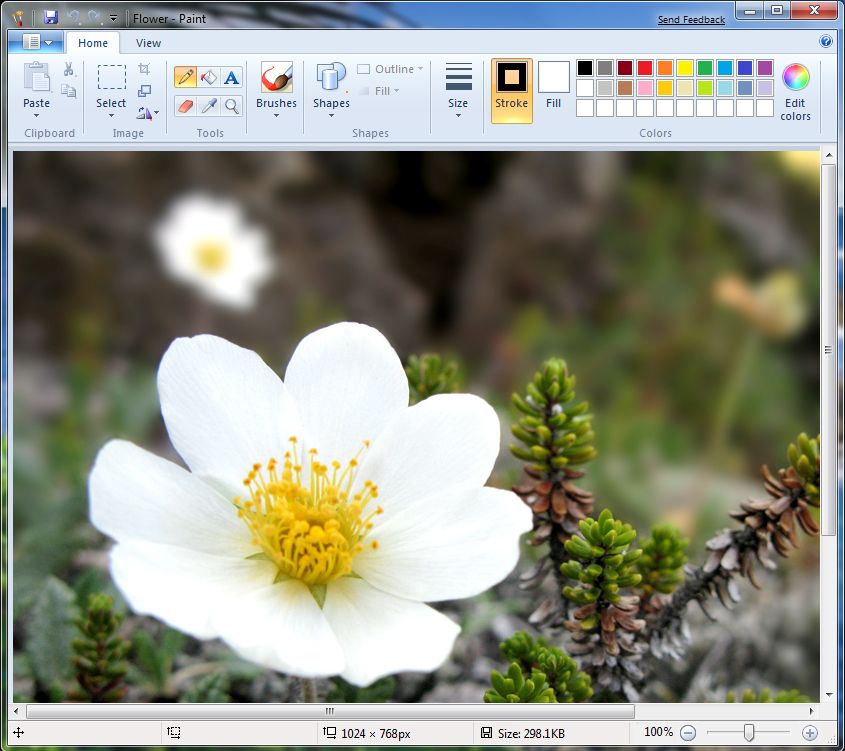The height and width of the screenshot is (751, 845).
Task: Open Paint help with question mark icon
Action: (826, 42)
